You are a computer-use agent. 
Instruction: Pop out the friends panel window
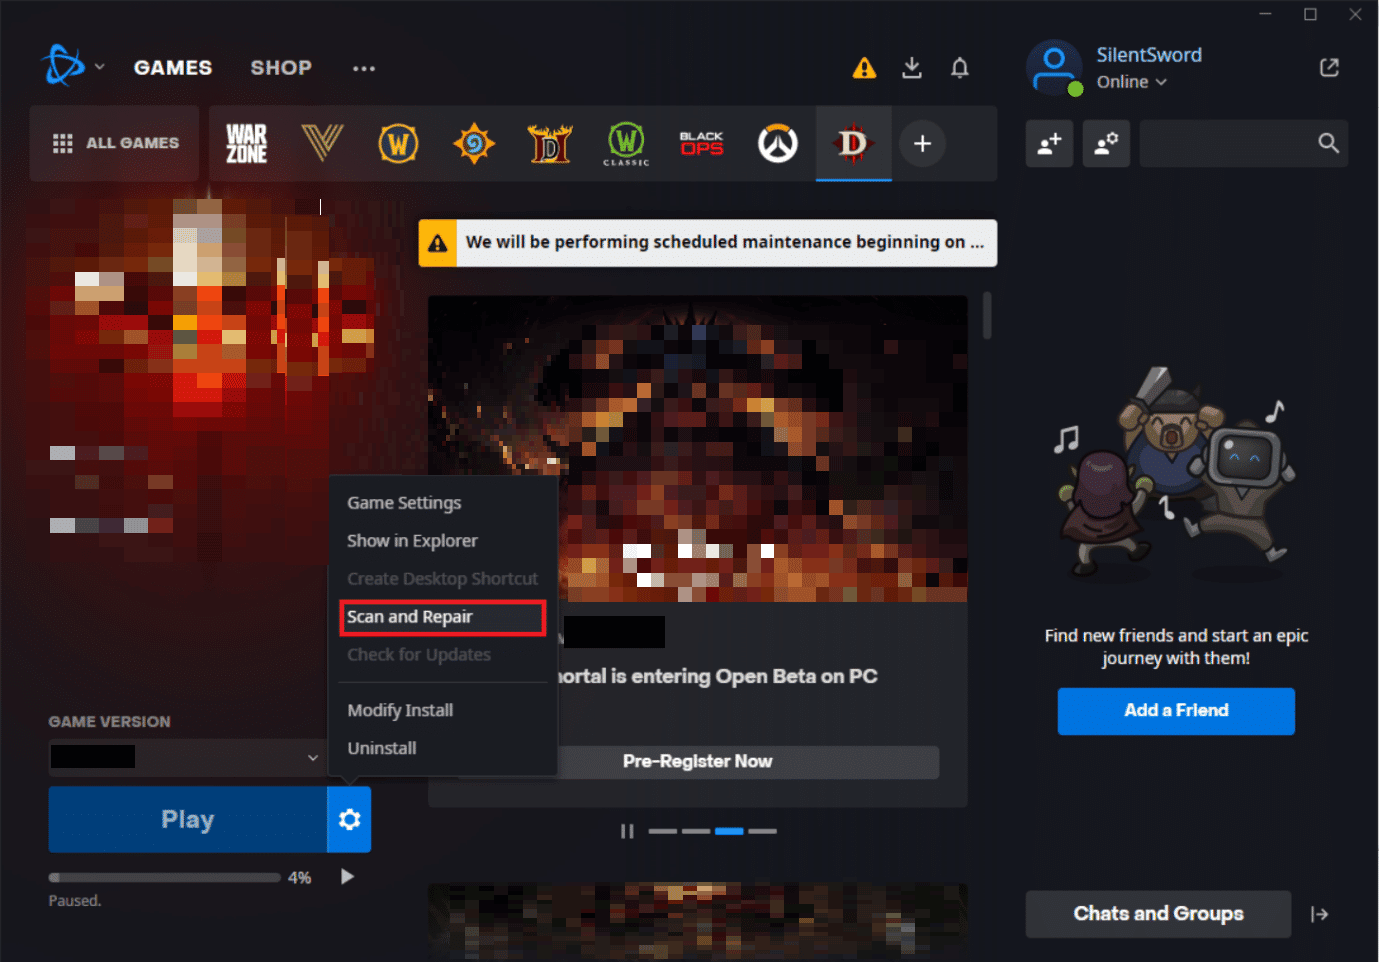pyautogui.click(x=1329, y=67)
